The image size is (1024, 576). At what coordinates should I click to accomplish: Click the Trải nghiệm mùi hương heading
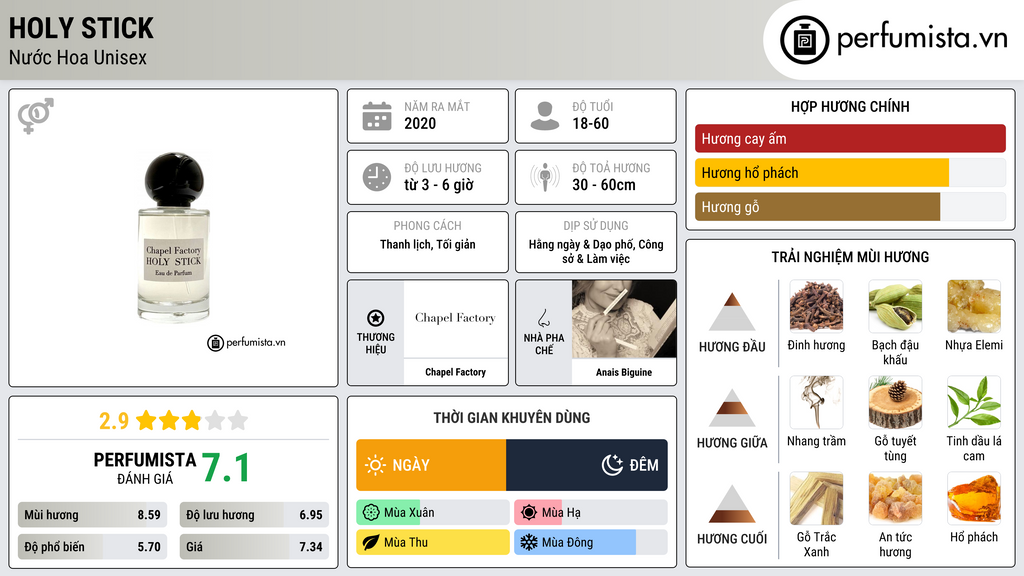(850, 257)
